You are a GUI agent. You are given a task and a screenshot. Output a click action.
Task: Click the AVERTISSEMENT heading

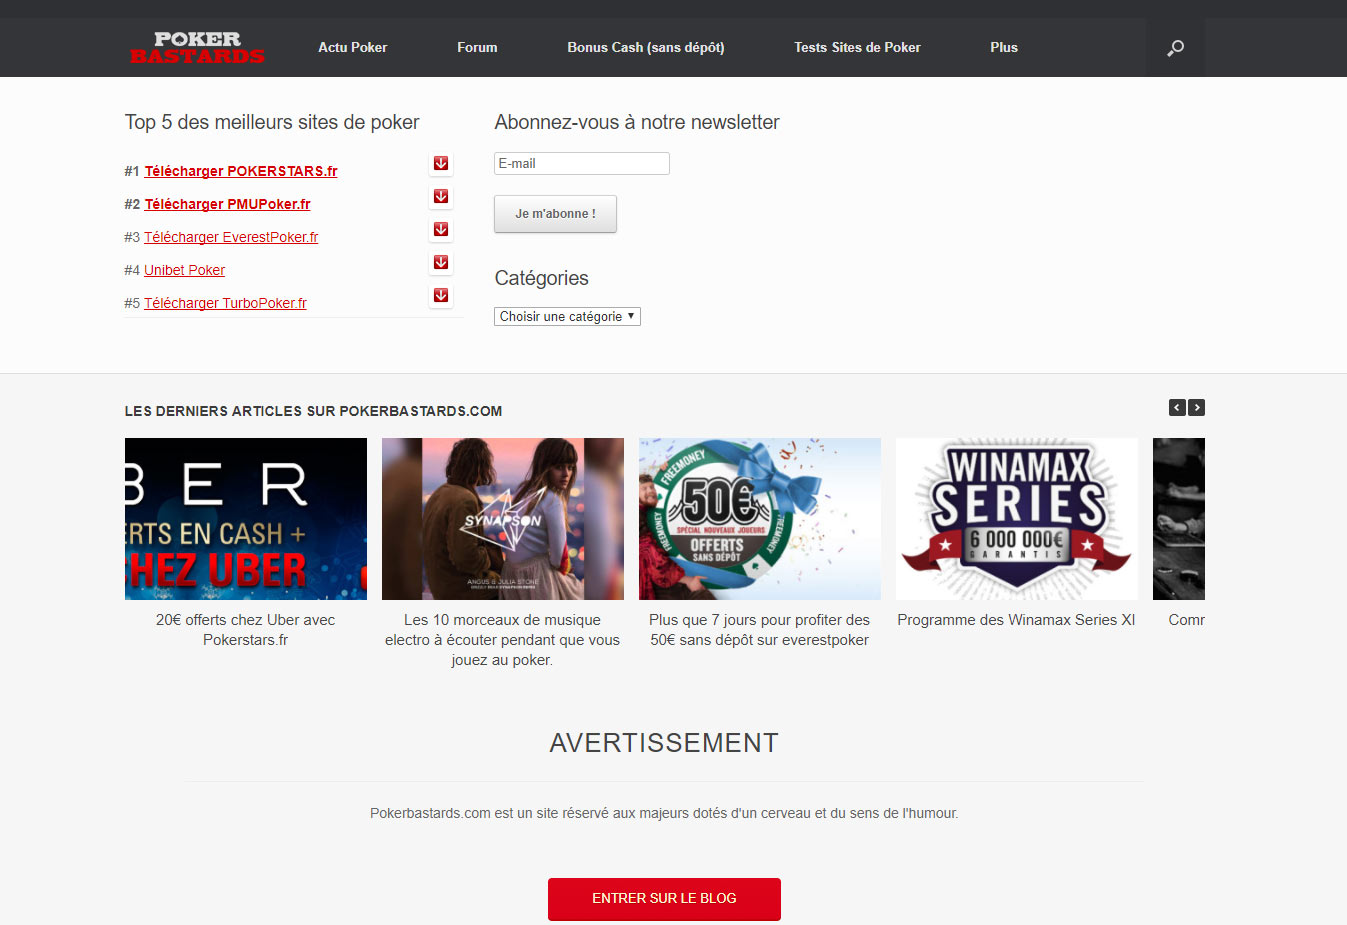pos(664,743)
